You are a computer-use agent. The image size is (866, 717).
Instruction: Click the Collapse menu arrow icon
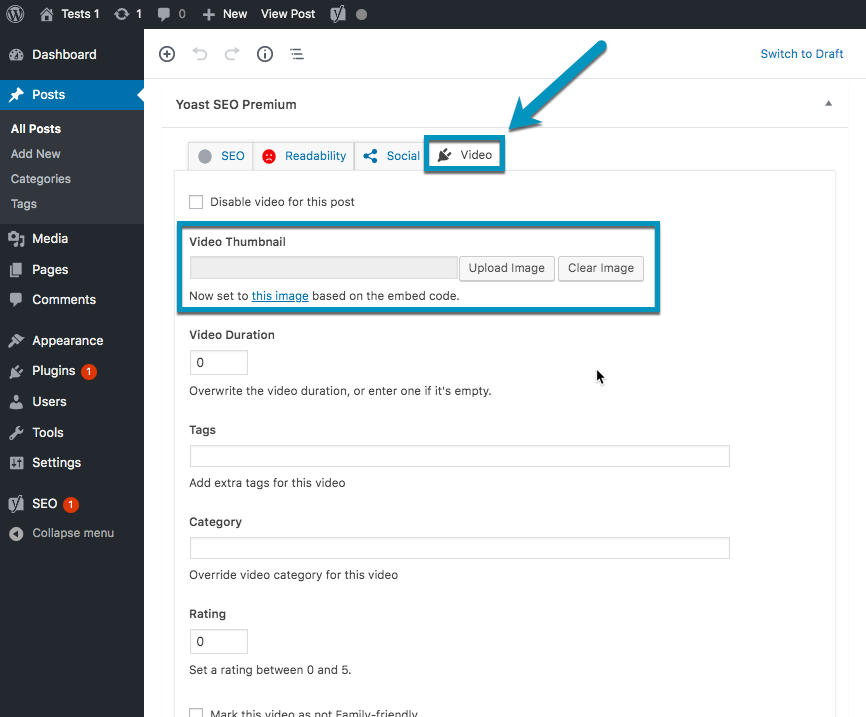[x=17, y=534]
